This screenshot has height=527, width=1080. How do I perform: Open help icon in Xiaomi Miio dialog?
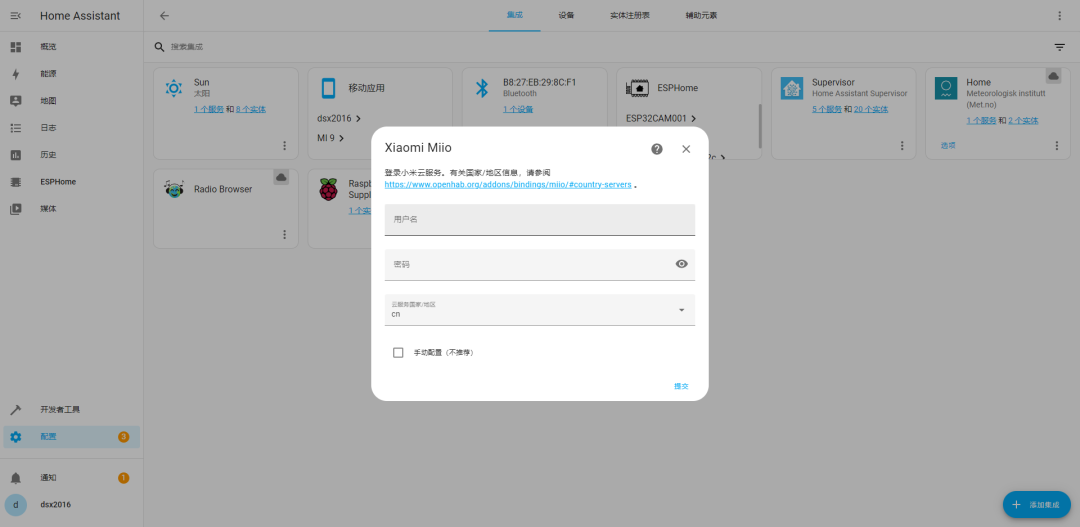(x=657, y=149)
